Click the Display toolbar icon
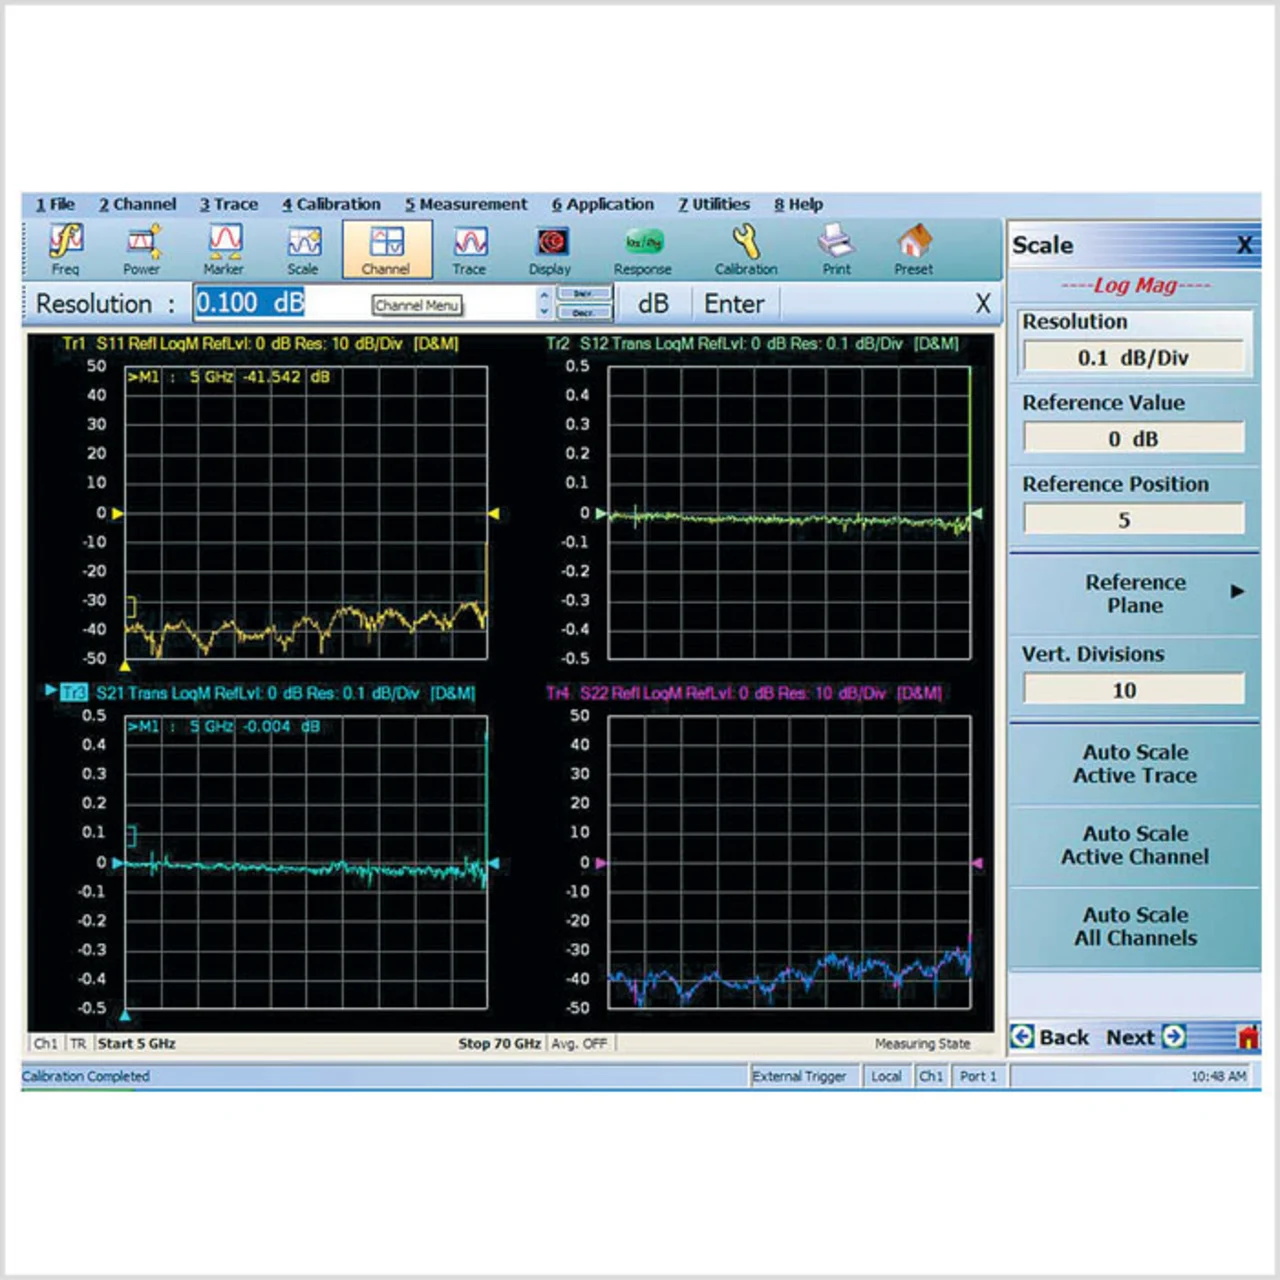Image resolution: width=1280 pixels, height=1280 pixels. tap(551, 248)
